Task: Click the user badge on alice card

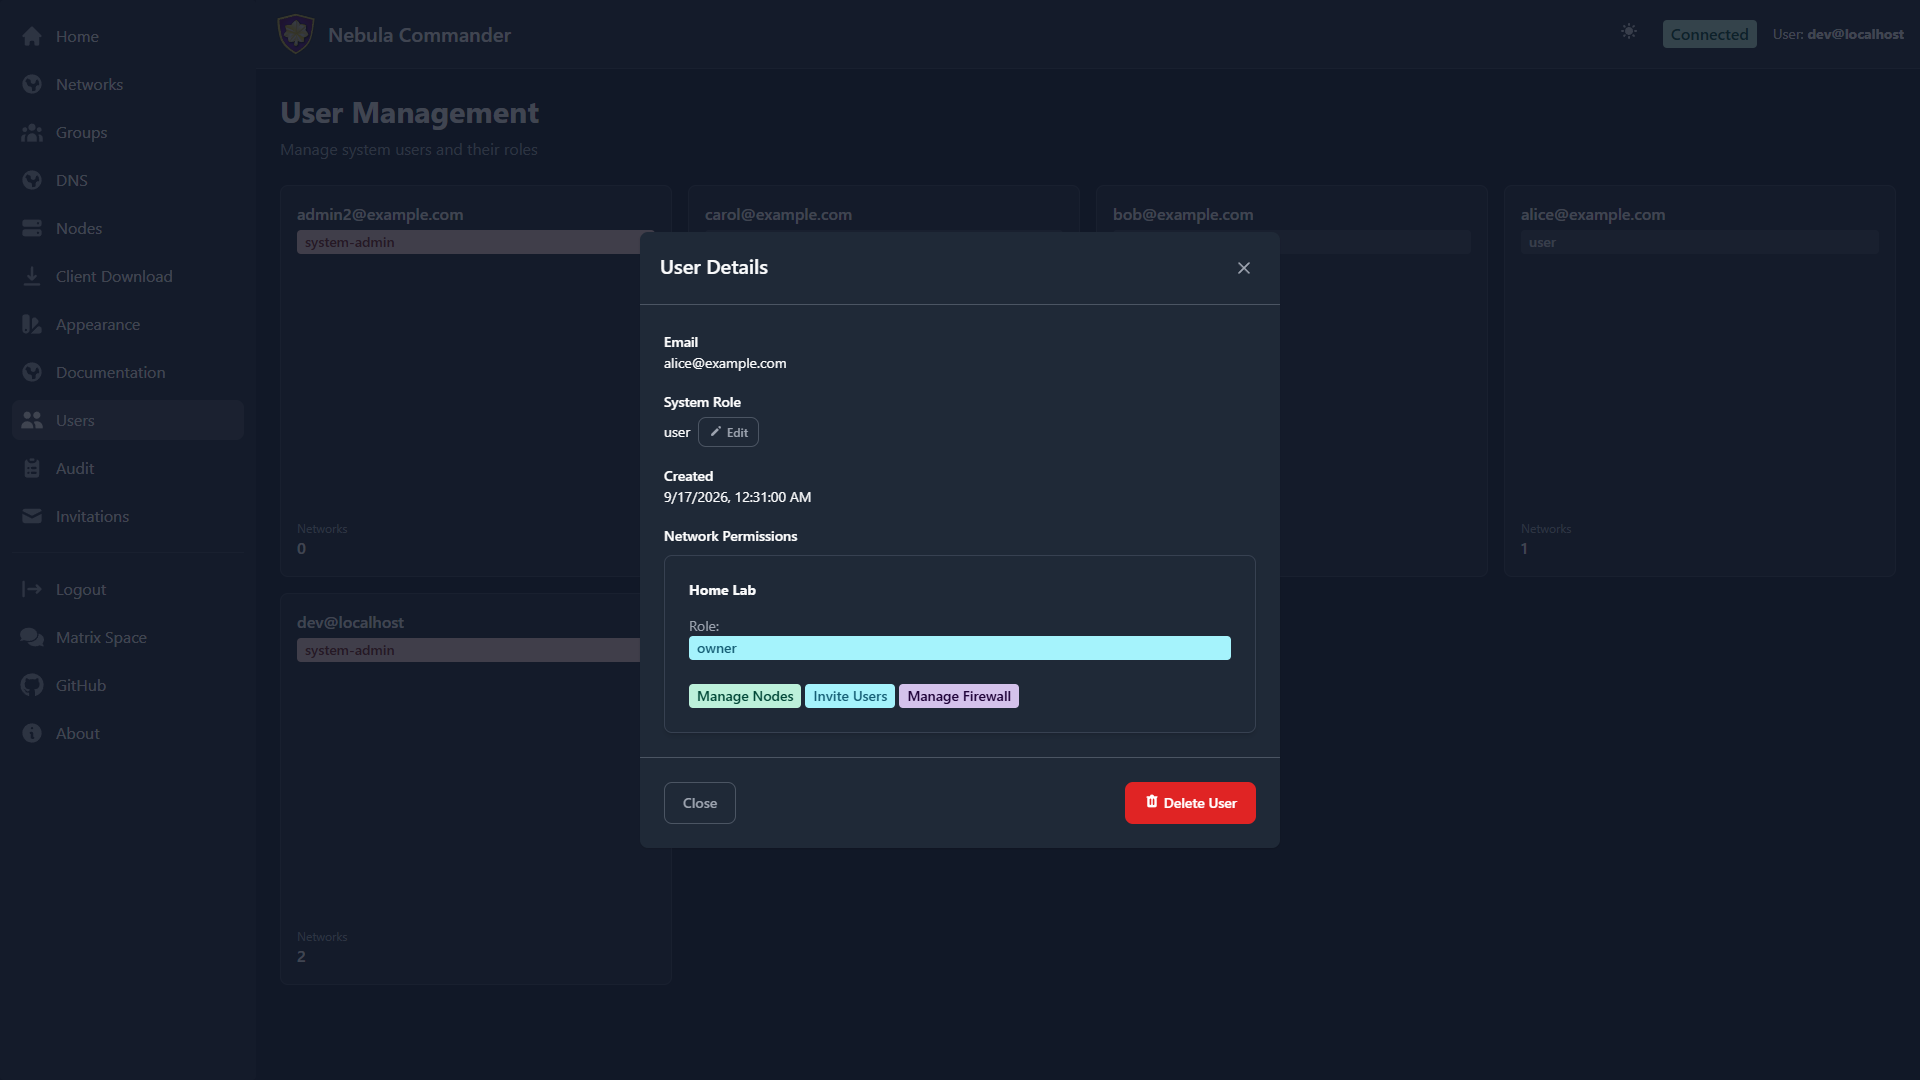Action: 1700,242
